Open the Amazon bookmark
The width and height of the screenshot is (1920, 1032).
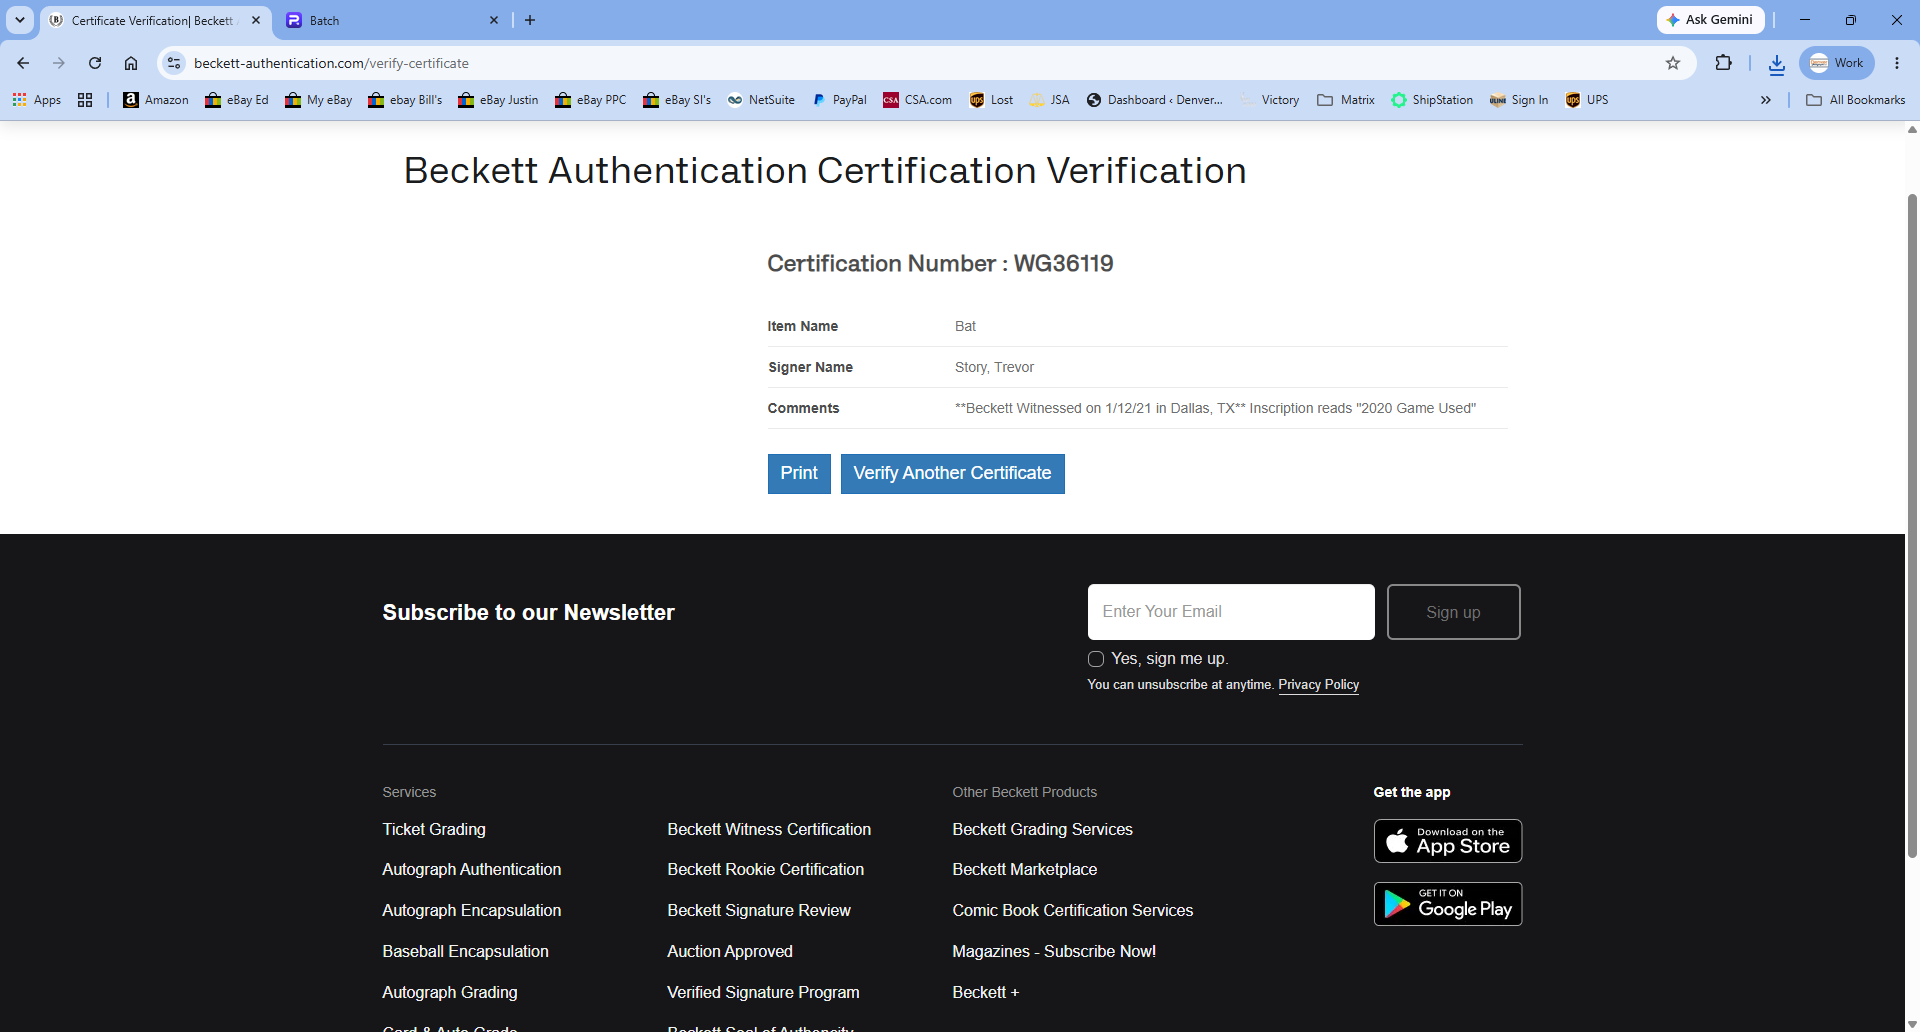[156, 100]
